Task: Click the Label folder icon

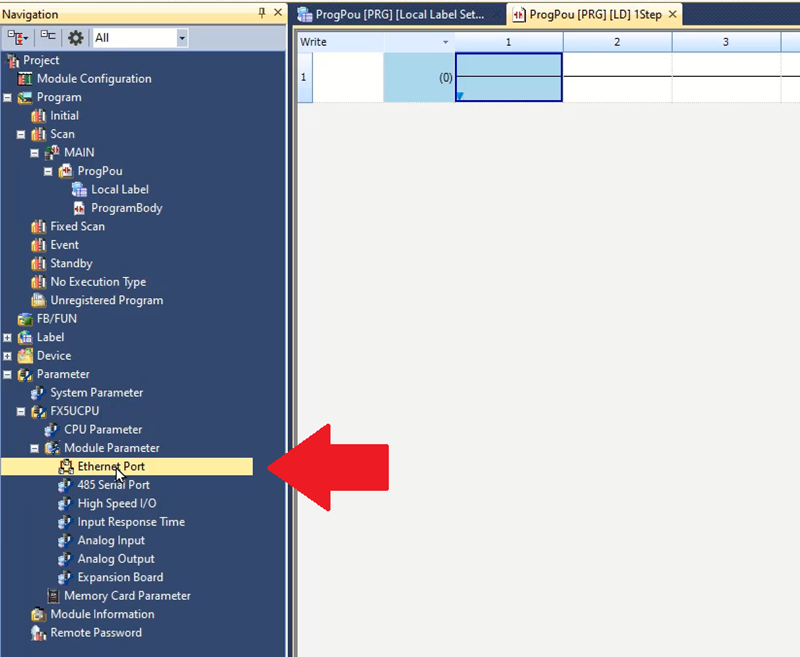Action: pos(24,337)
